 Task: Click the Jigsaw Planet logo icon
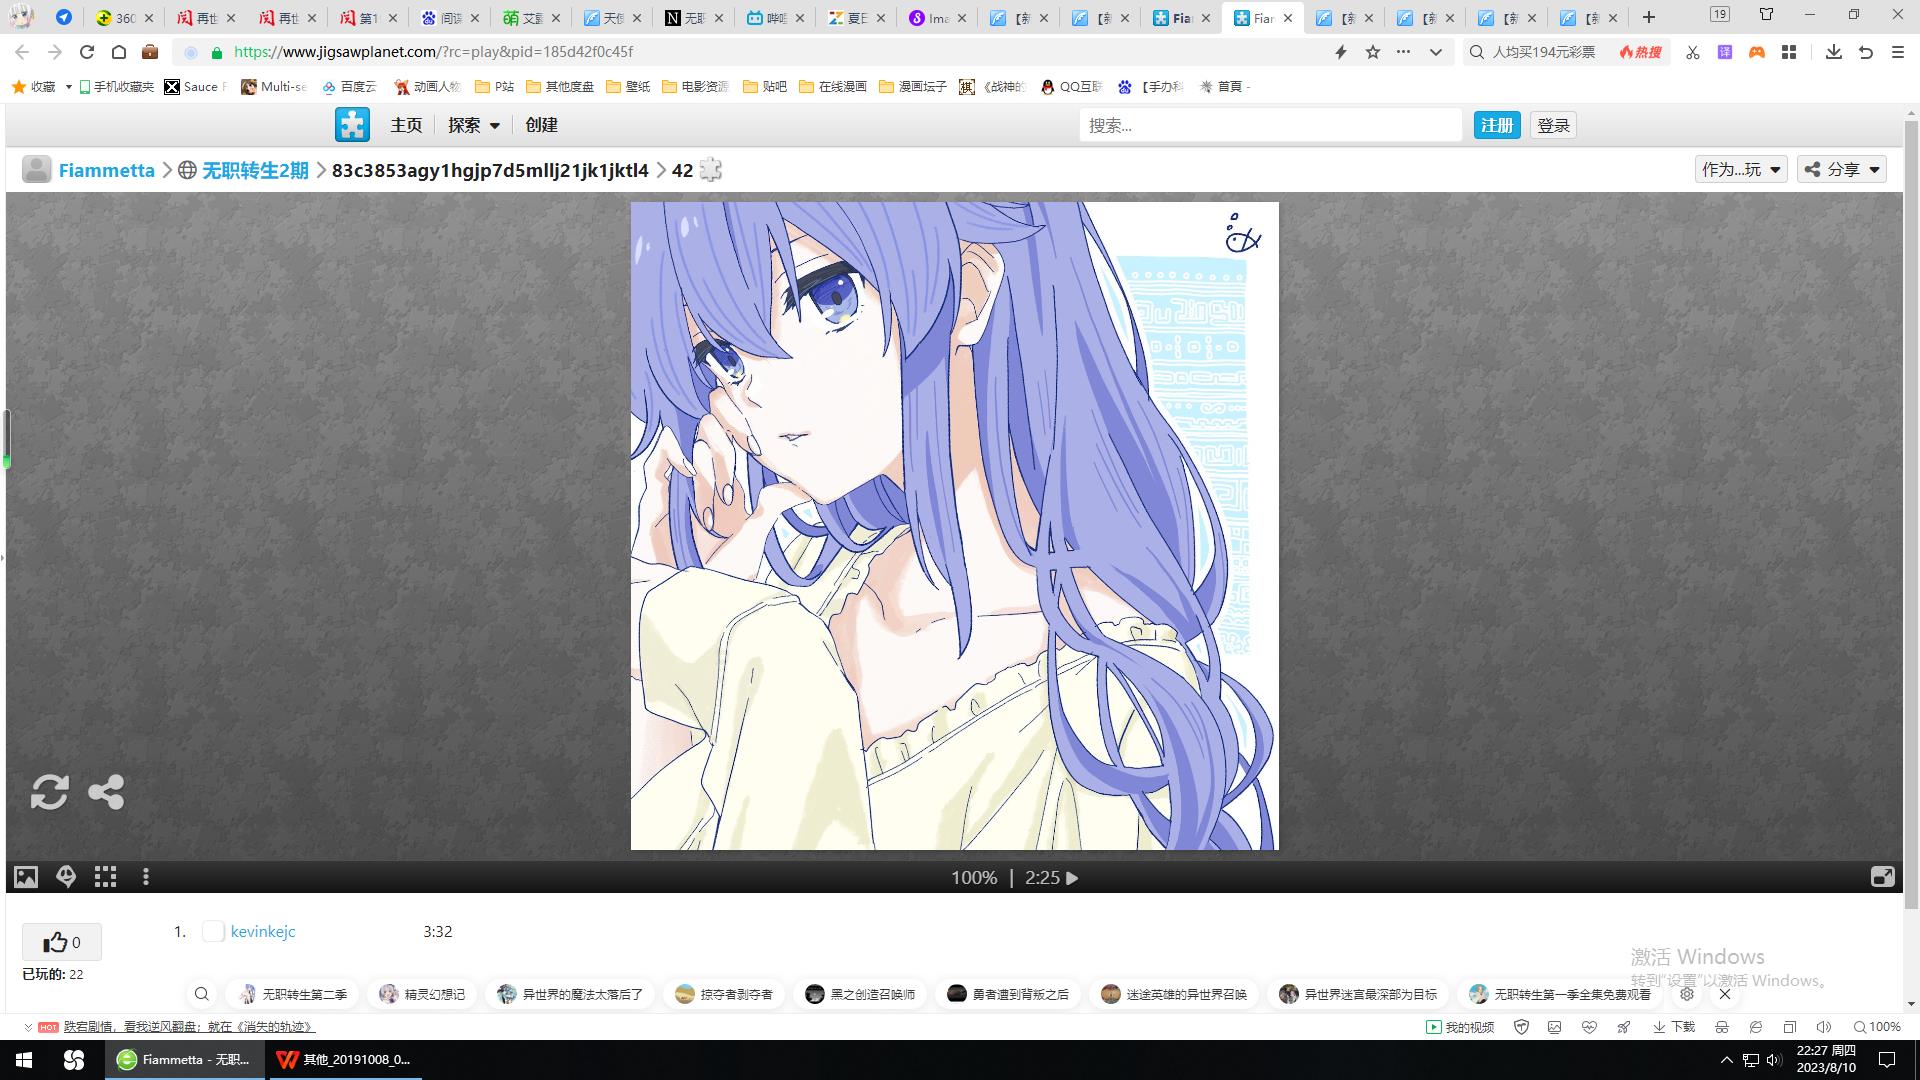pyautogui.click(x=352, y=125)
